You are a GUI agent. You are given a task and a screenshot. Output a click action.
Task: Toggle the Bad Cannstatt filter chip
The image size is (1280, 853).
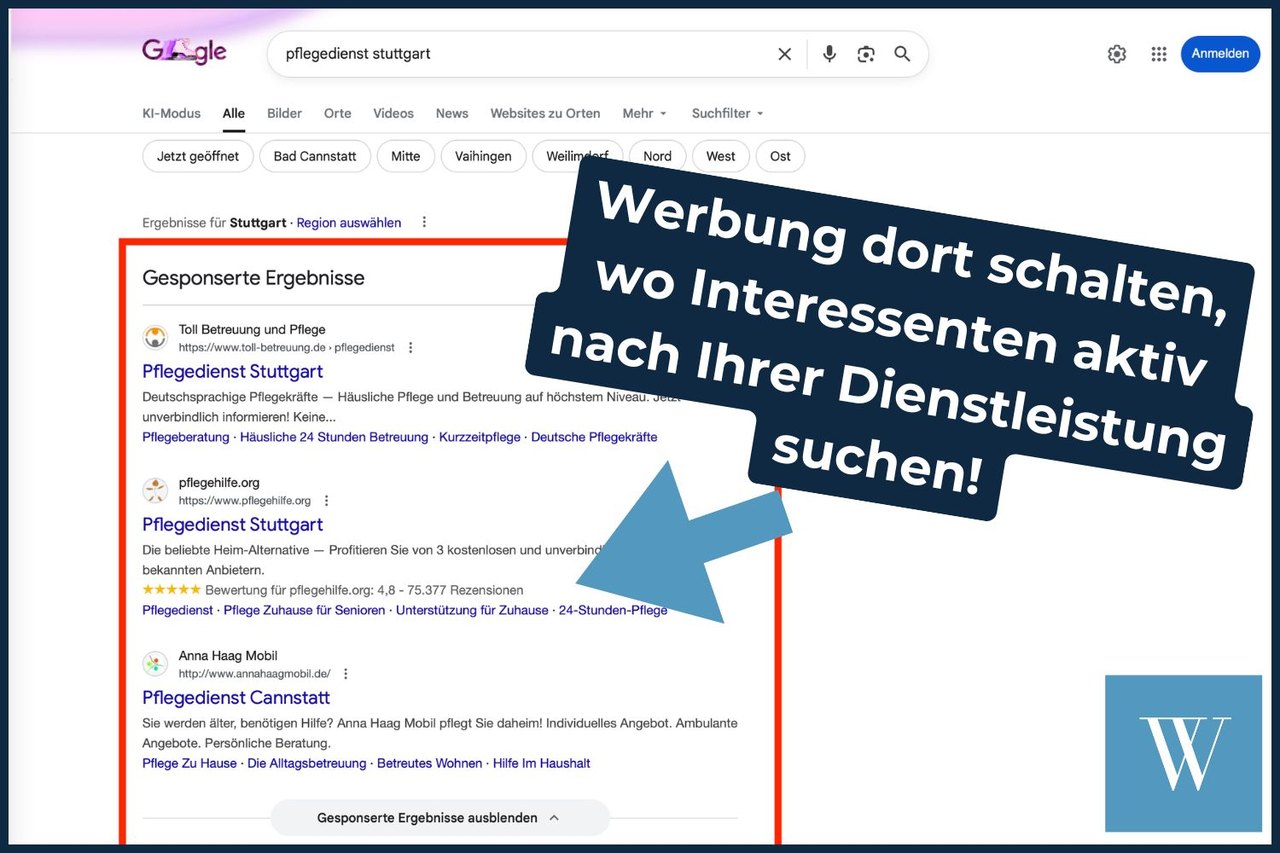tap(315, 156)
